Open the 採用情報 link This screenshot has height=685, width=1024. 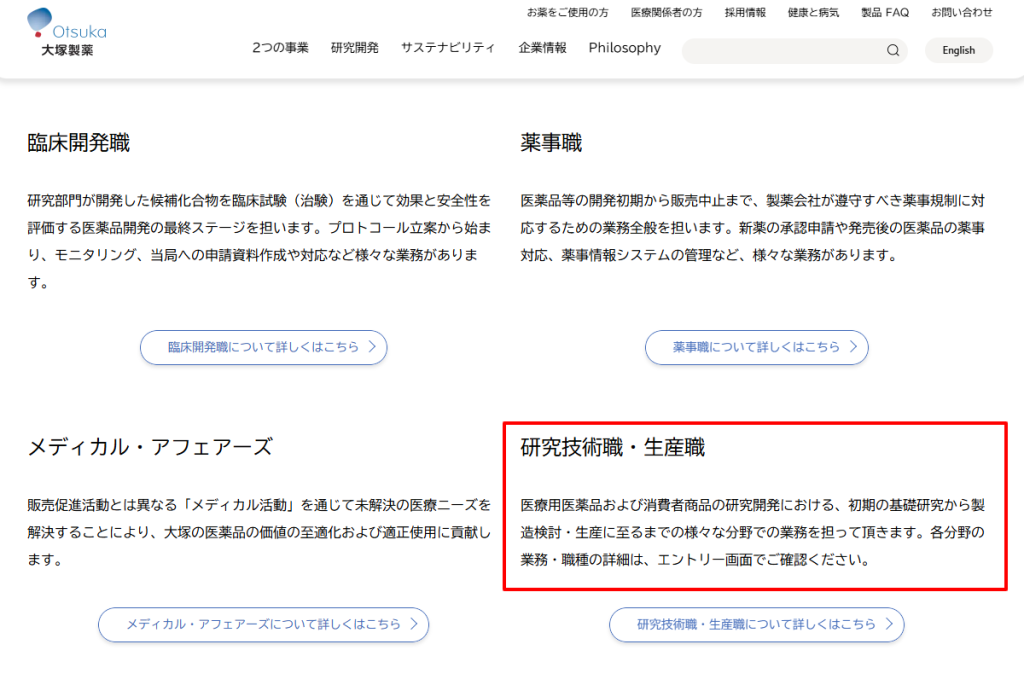[x=745, y=12]
